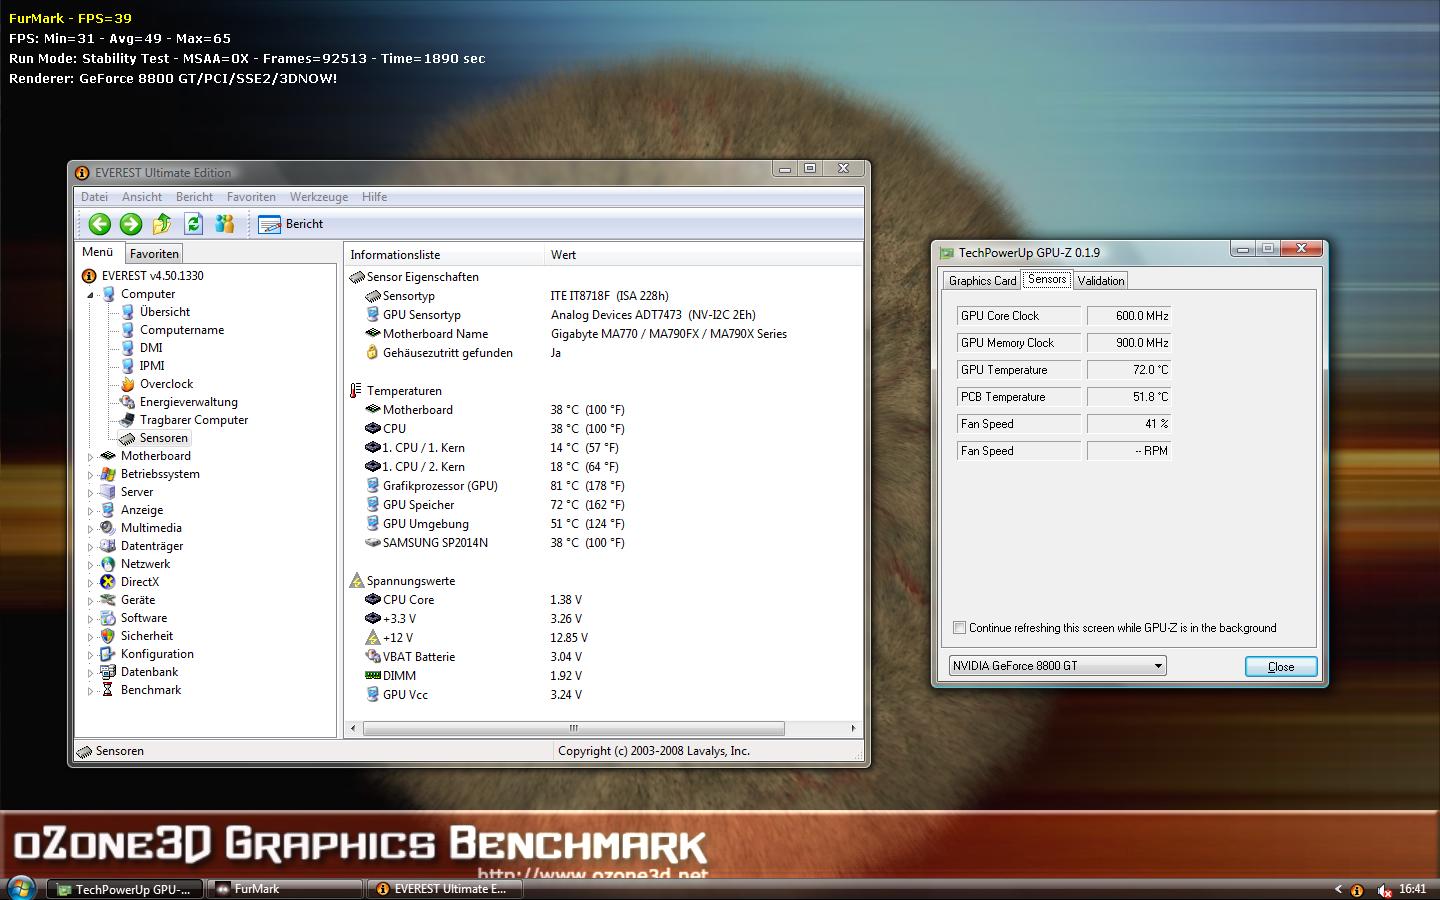Open the Bericht report button
1440x900 pixels.
pos(291,224)
